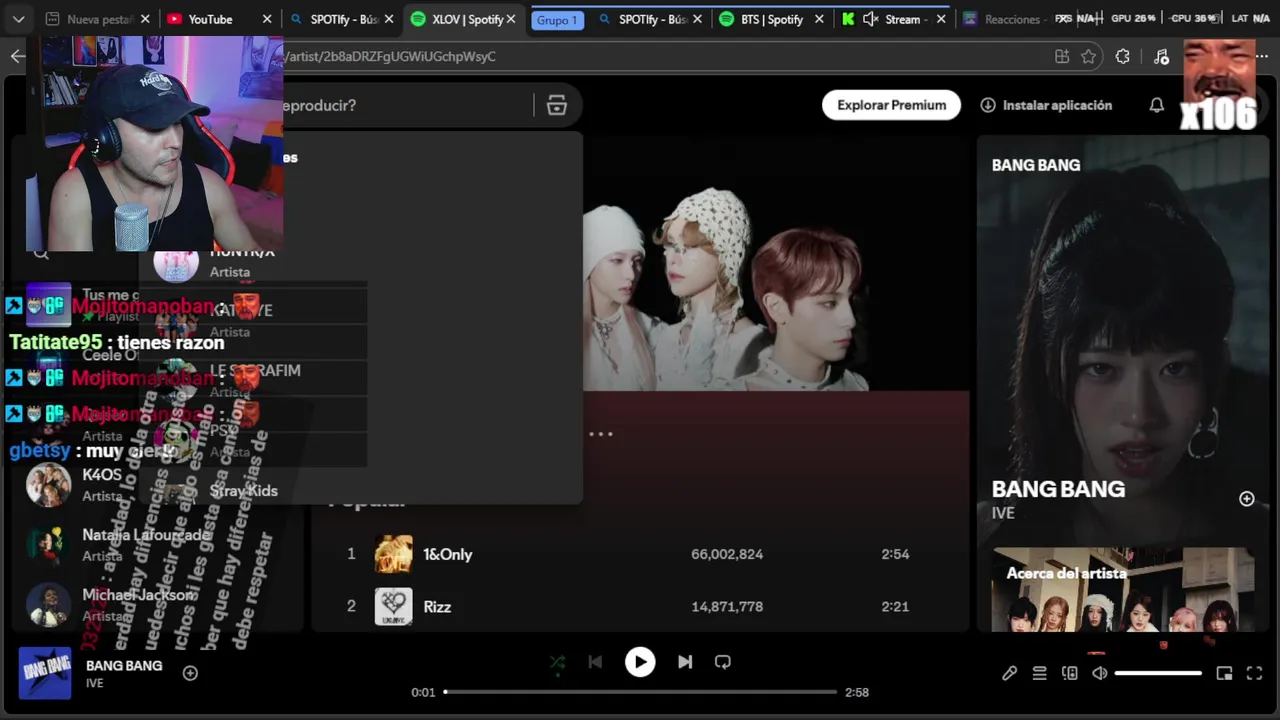Adjust the volume slider
Viewport: 1280px width, 720px height.
(1158, 673)
